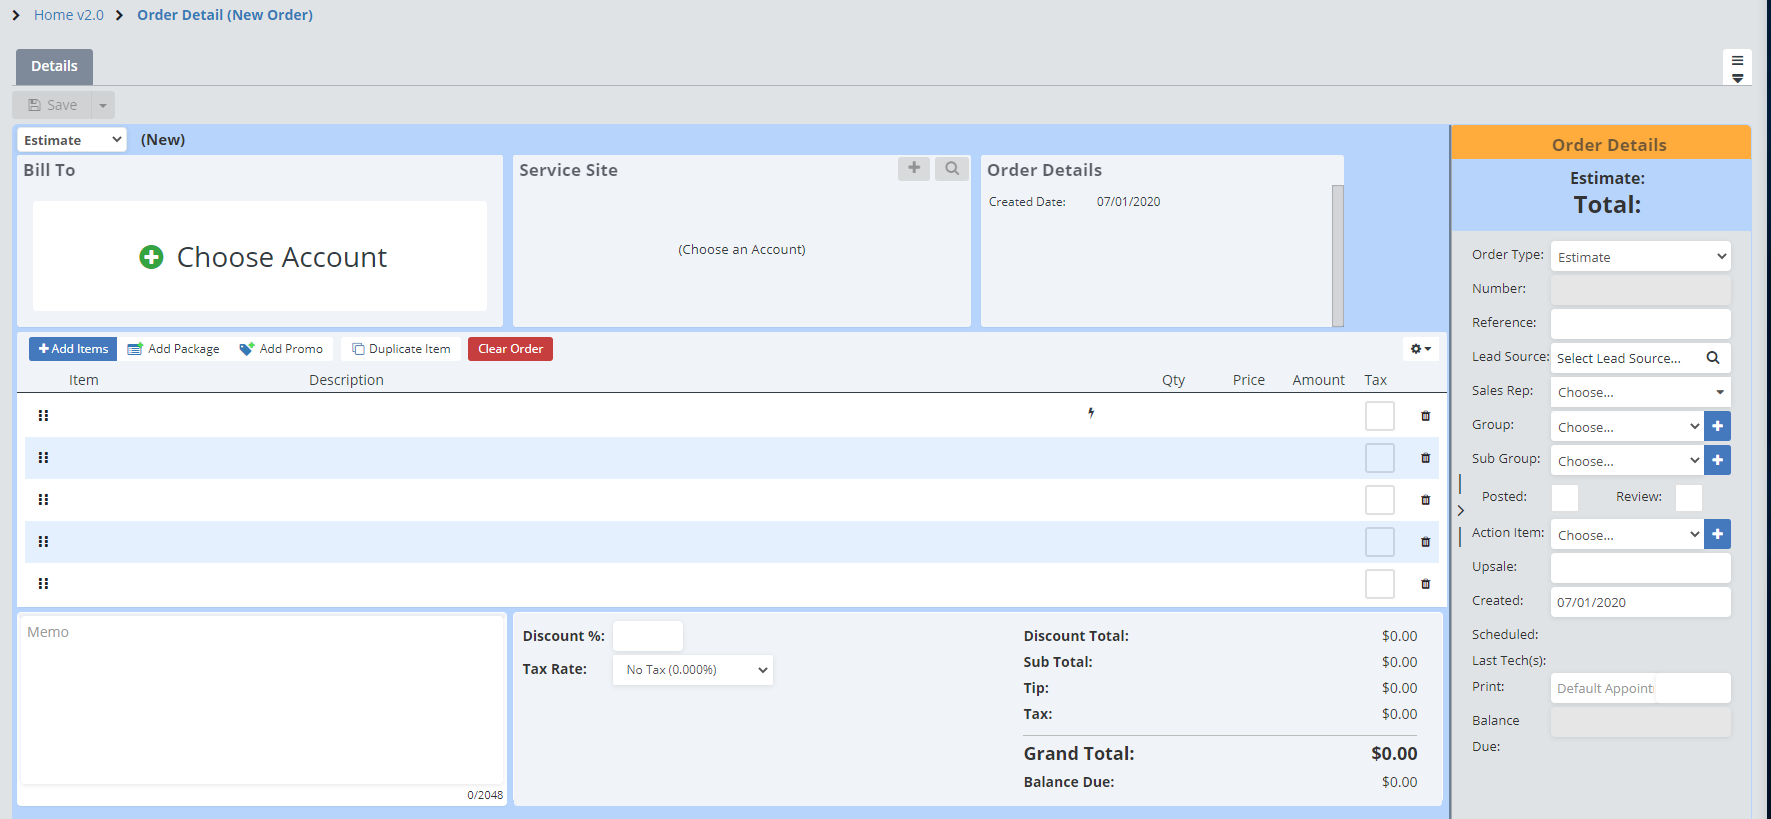Click the drag handle of second row

(x=43, y=458)
